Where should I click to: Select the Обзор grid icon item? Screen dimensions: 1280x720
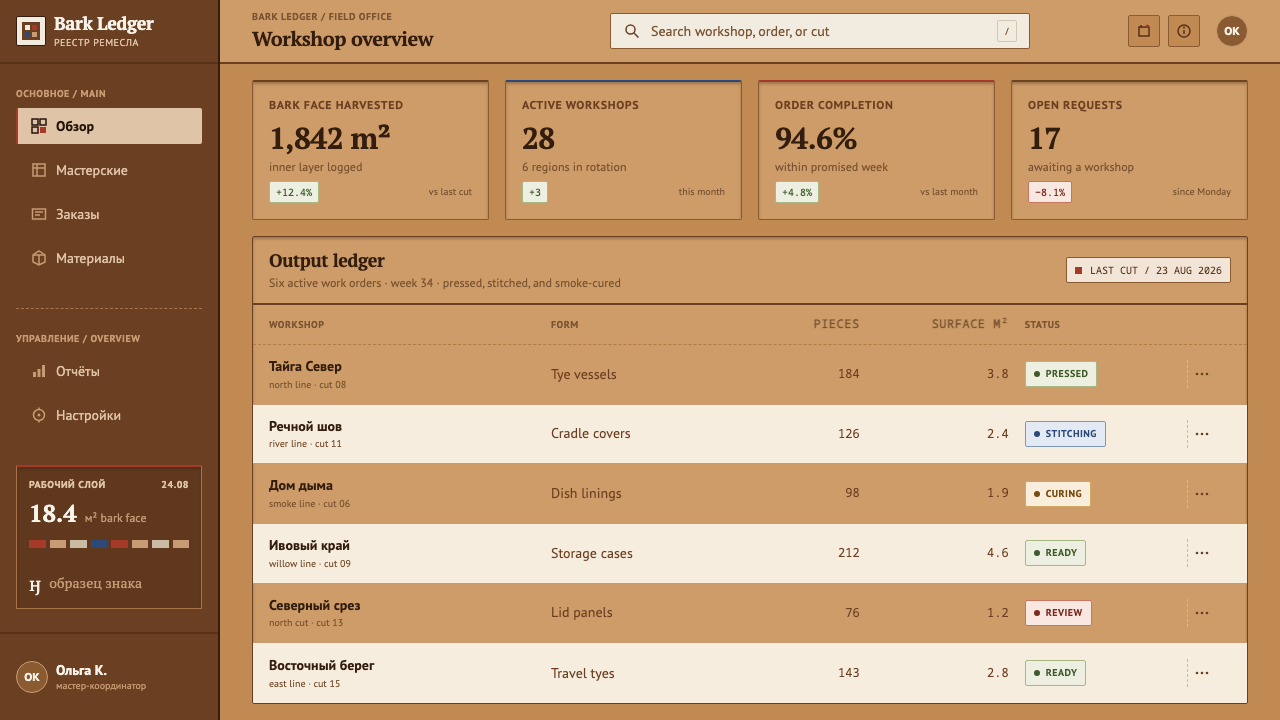[109, 126]
